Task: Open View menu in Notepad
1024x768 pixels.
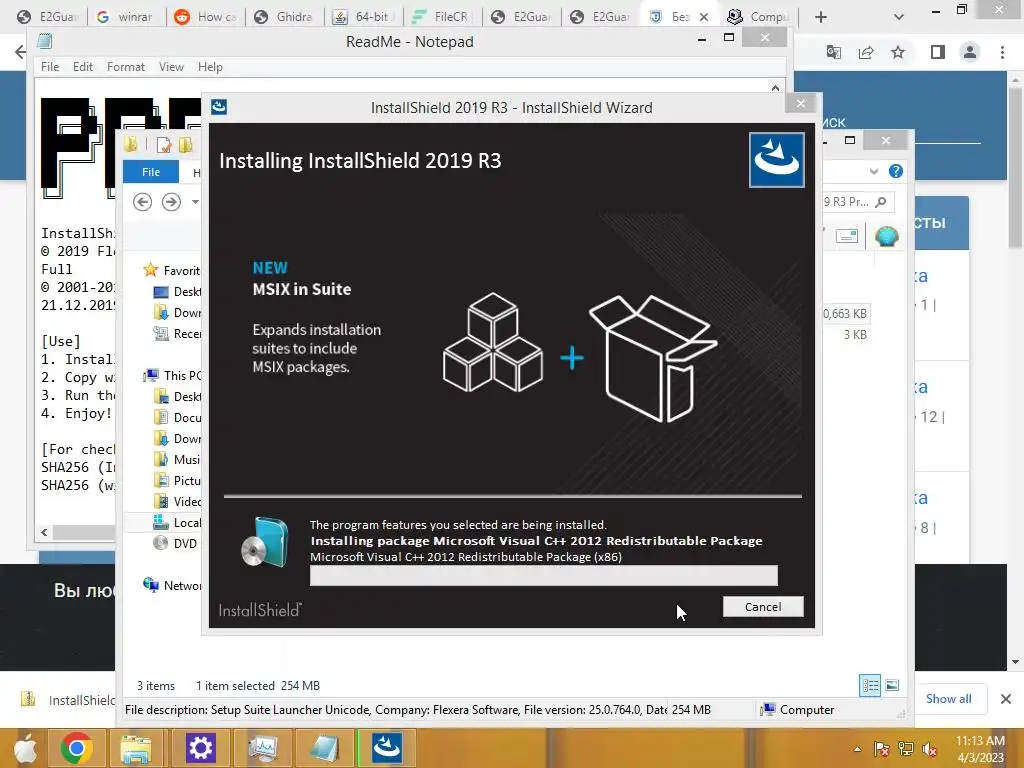Action: click(171, 67)
